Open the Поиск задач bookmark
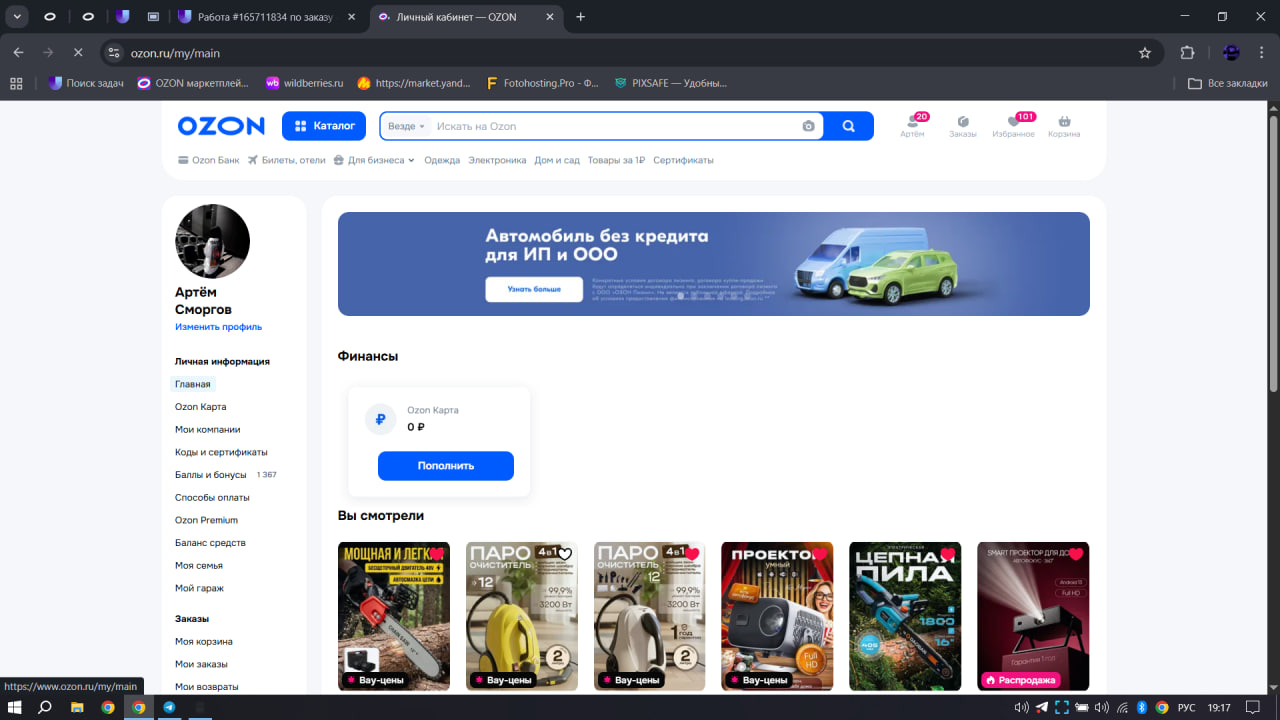Screen dimensions: 1280x720 (x=86, y=83)
